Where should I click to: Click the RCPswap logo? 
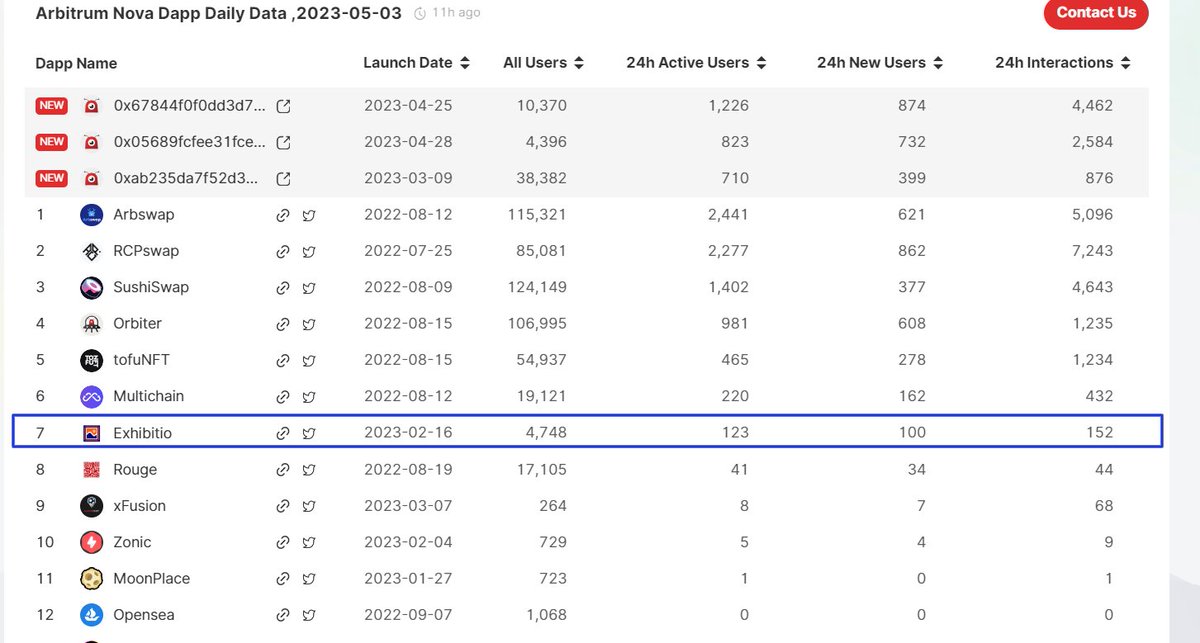(x=91, y=251)
